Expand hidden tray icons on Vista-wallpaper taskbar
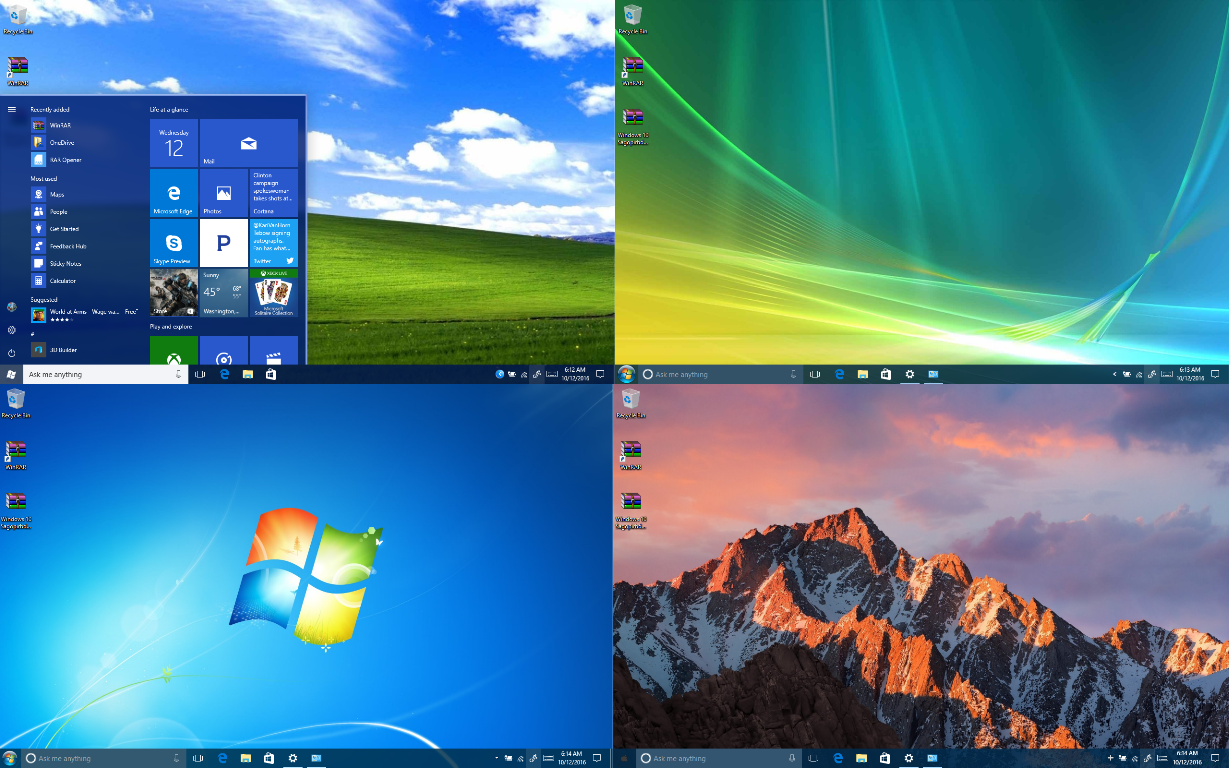The image size is (1229, 768). pyautogui.click(x=1116, y=374)
